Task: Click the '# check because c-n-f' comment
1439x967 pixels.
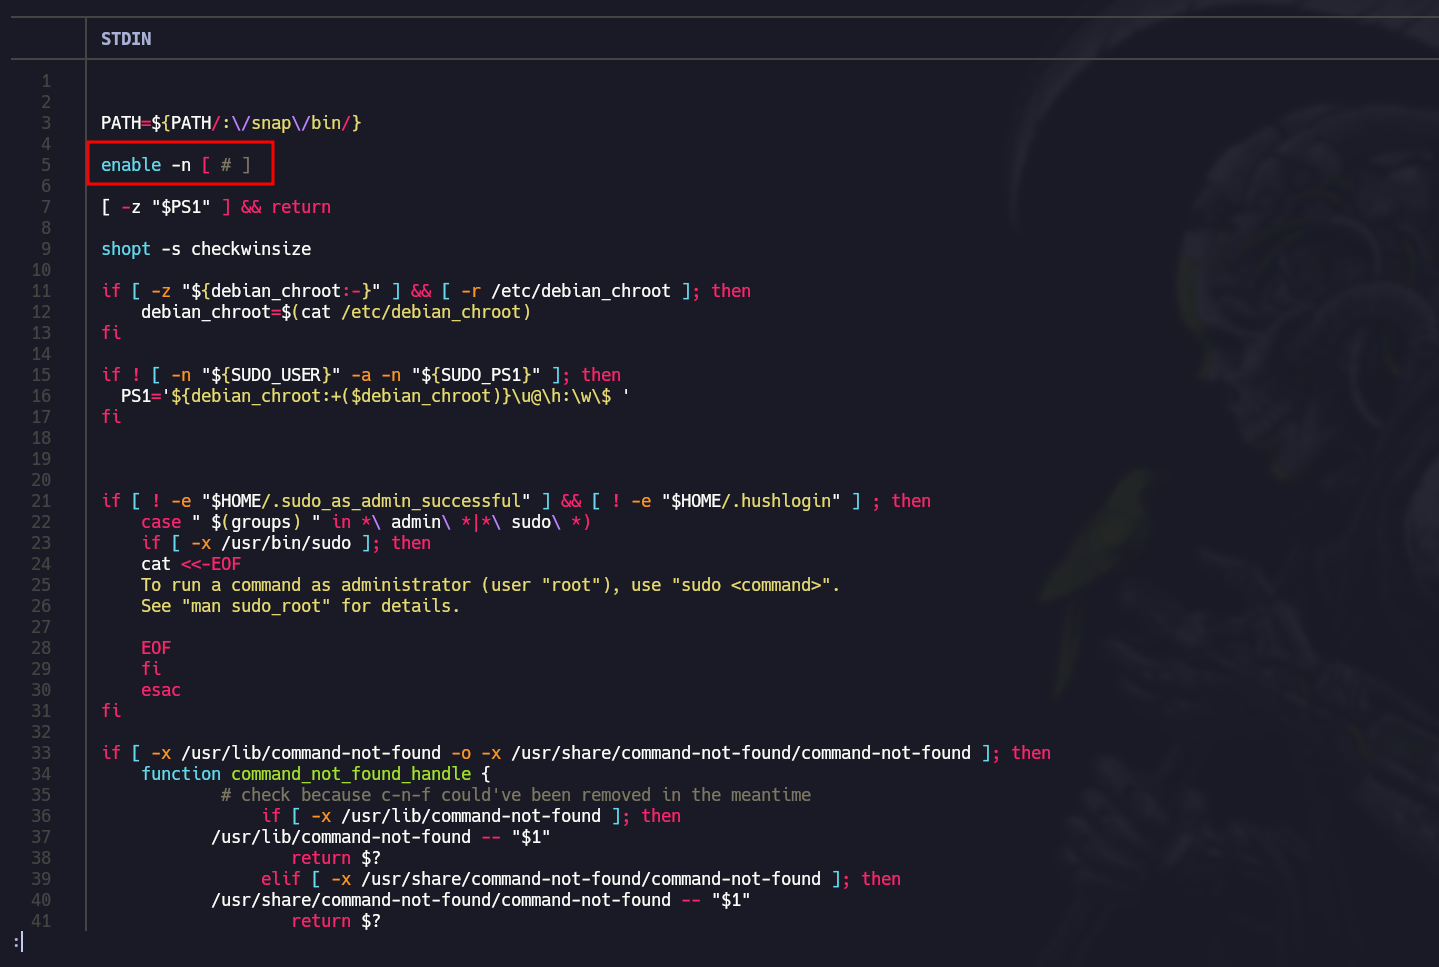Action: click(x=515, y=795)
